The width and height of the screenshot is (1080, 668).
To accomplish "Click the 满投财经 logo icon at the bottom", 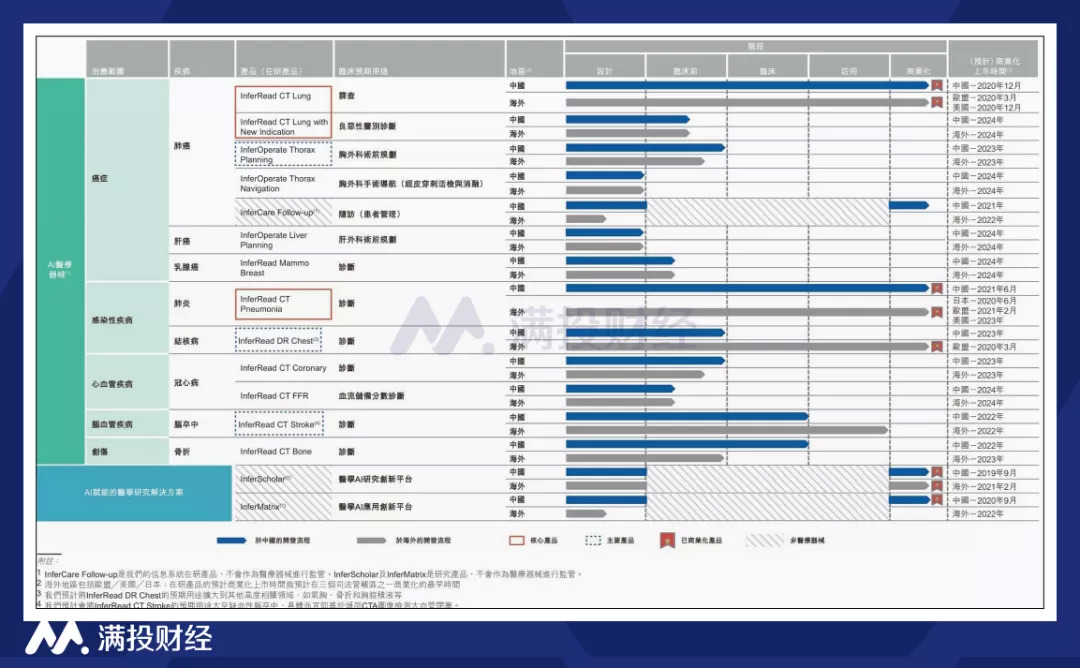I will [56, 638].
